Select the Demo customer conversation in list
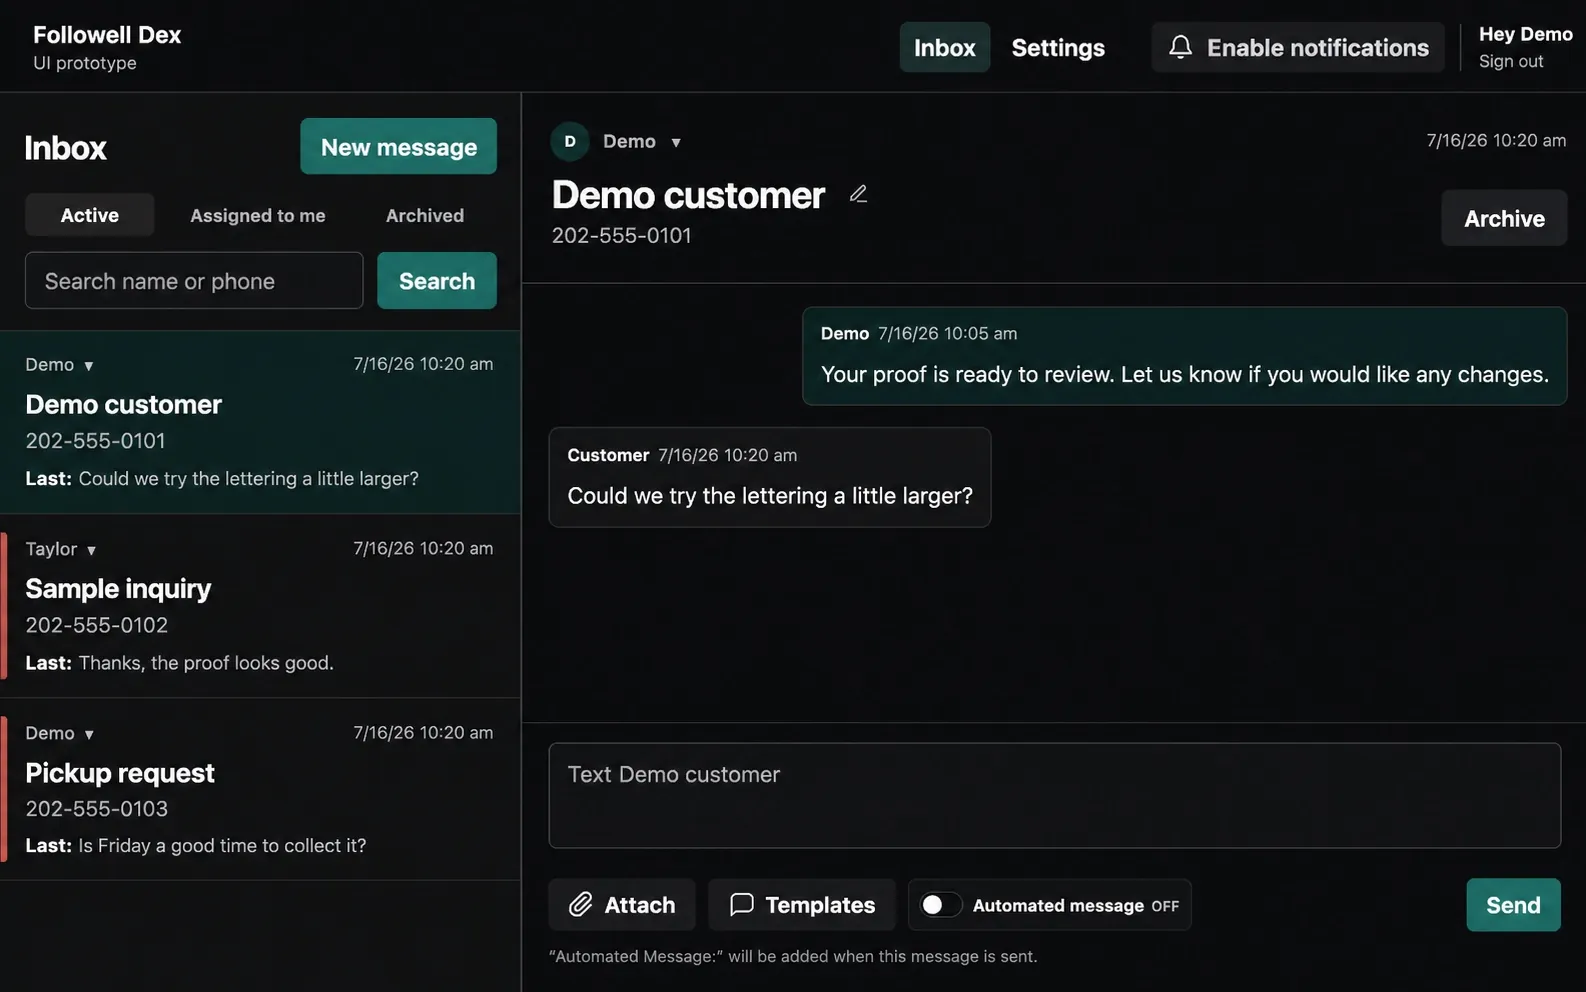This screenshot has width=1586, height=992. click(260, 422)
